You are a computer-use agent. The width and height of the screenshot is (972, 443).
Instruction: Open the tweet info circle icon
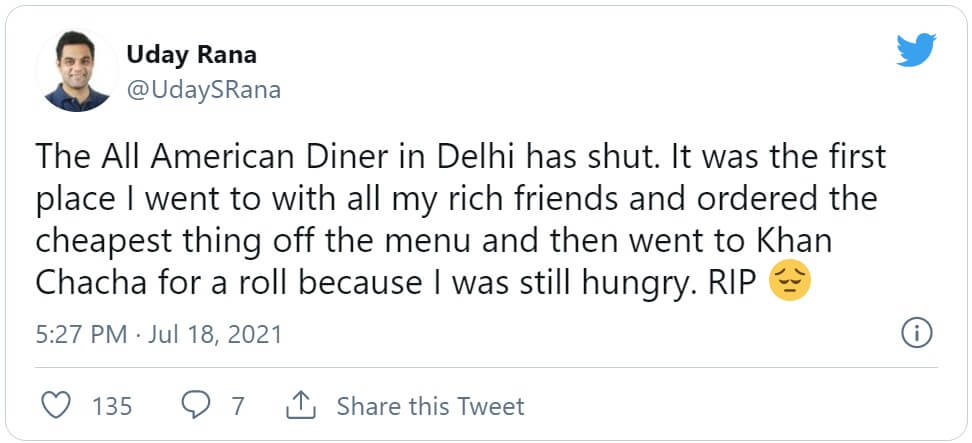point(917,333)
